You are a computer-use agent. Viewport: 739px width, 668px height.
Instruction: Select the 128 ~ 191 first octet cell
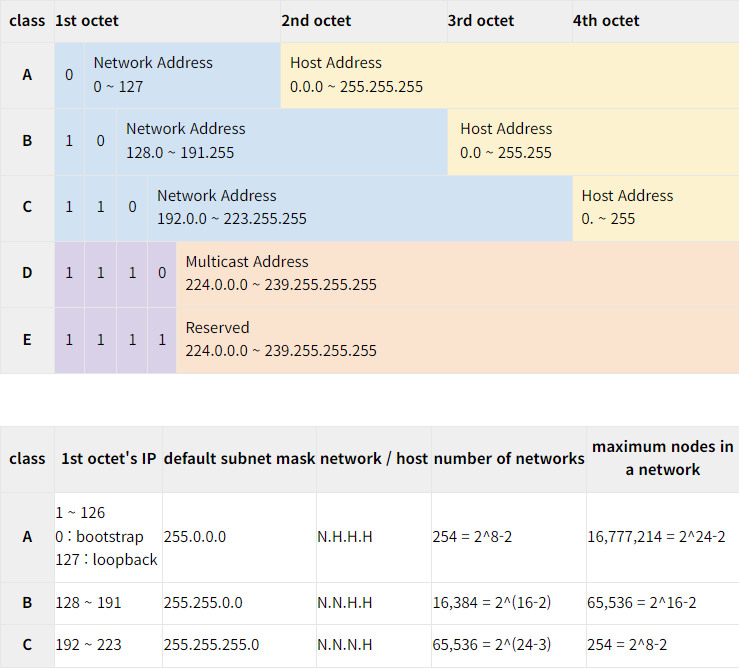click(108, 603)
